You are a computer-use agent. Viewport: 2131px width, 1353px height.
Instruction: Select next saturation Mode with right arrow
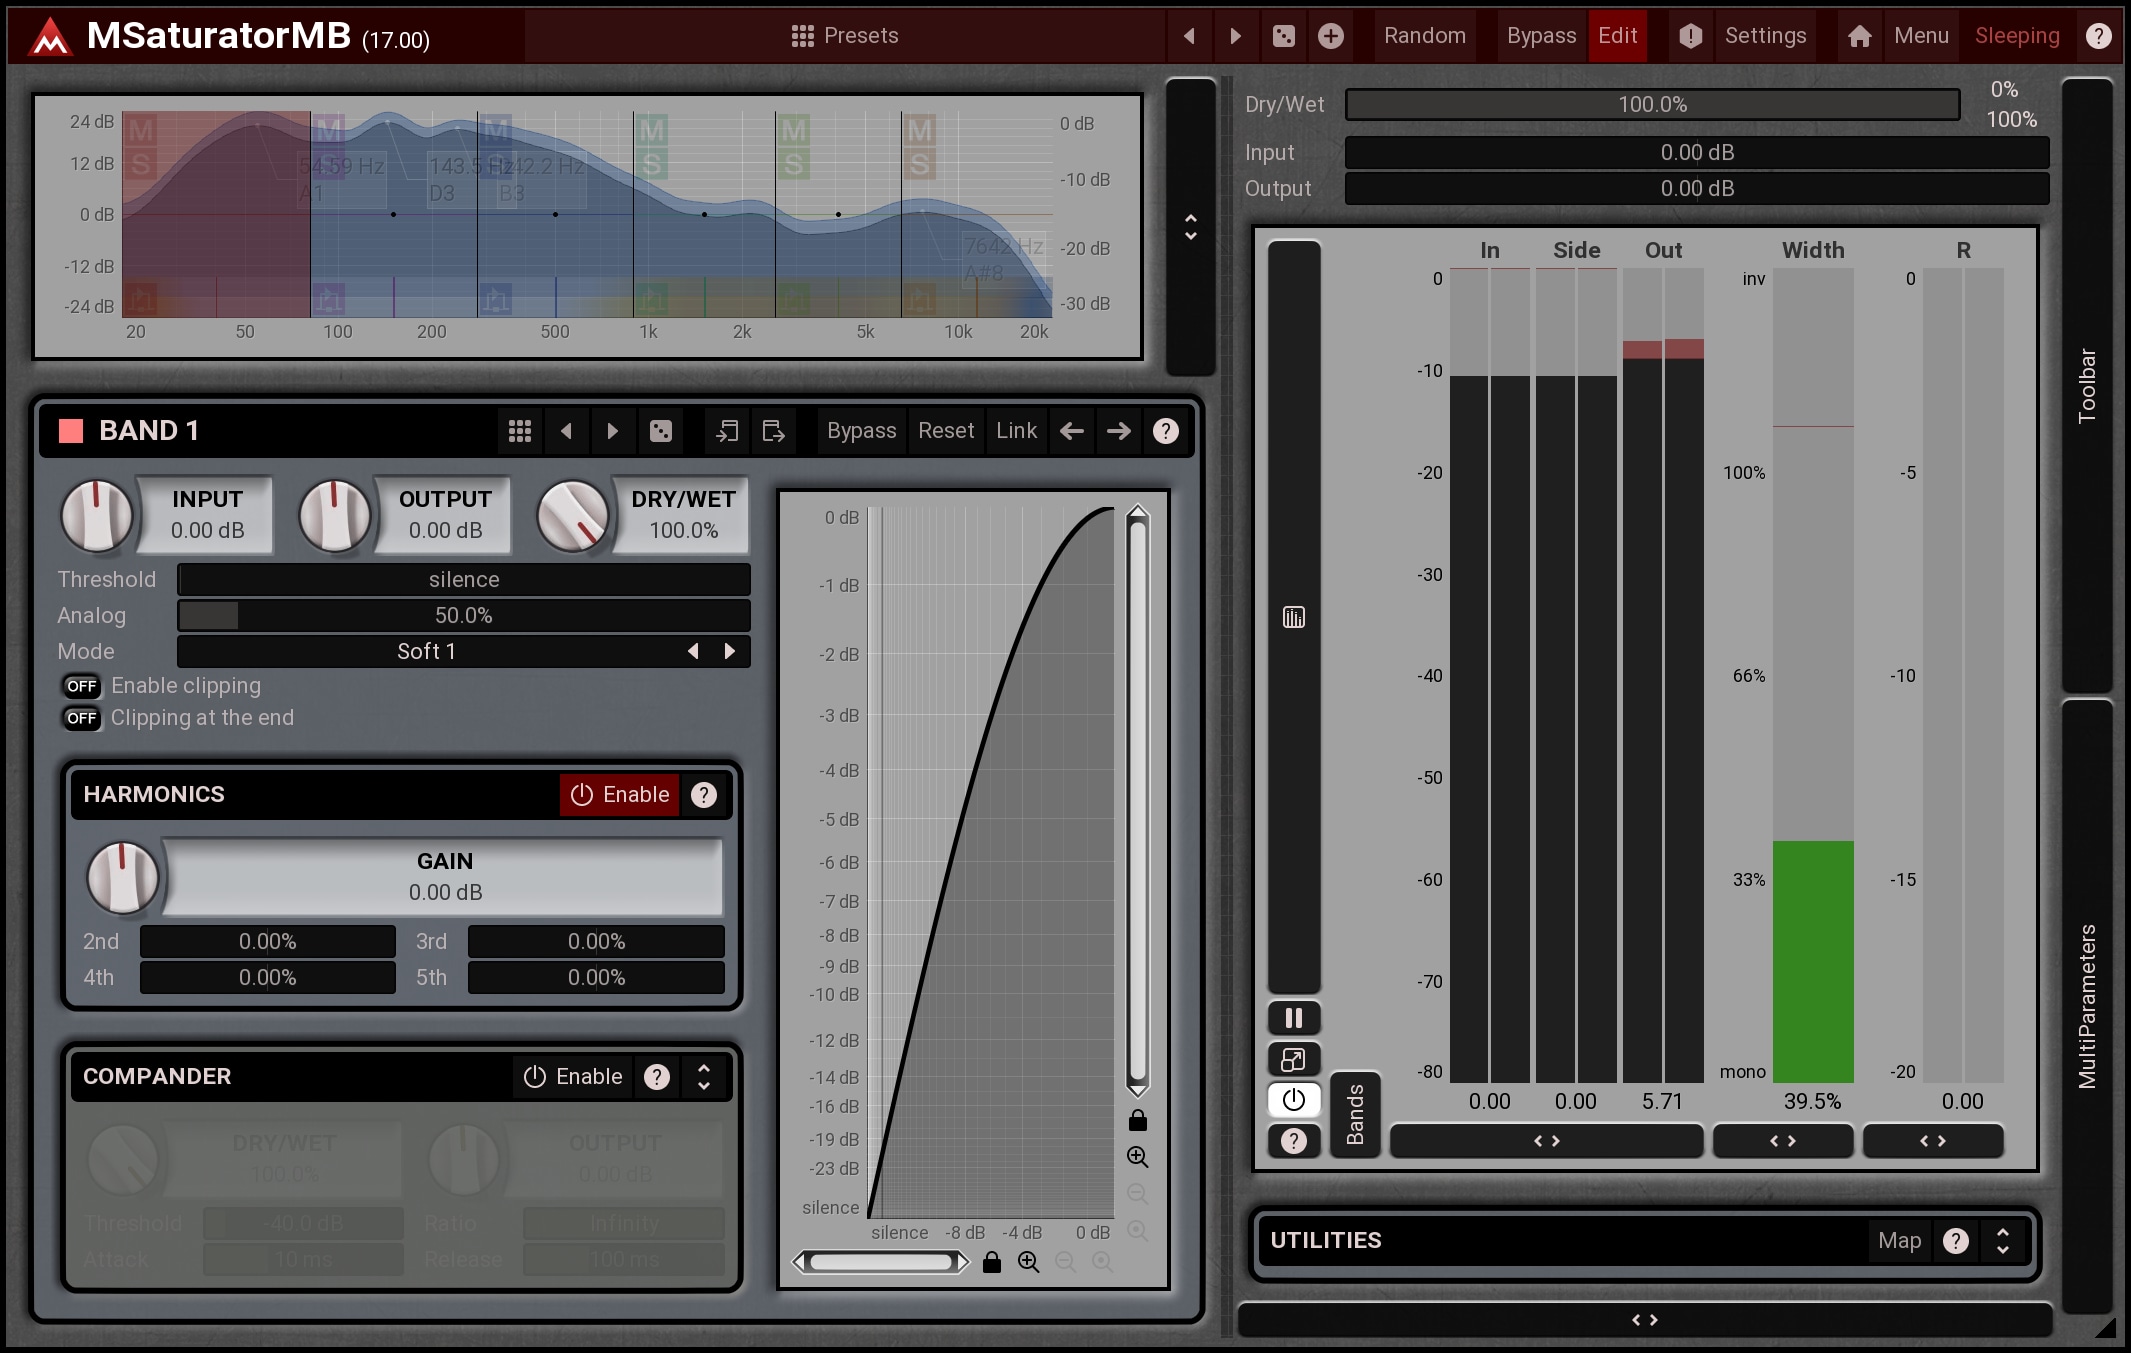730,651
